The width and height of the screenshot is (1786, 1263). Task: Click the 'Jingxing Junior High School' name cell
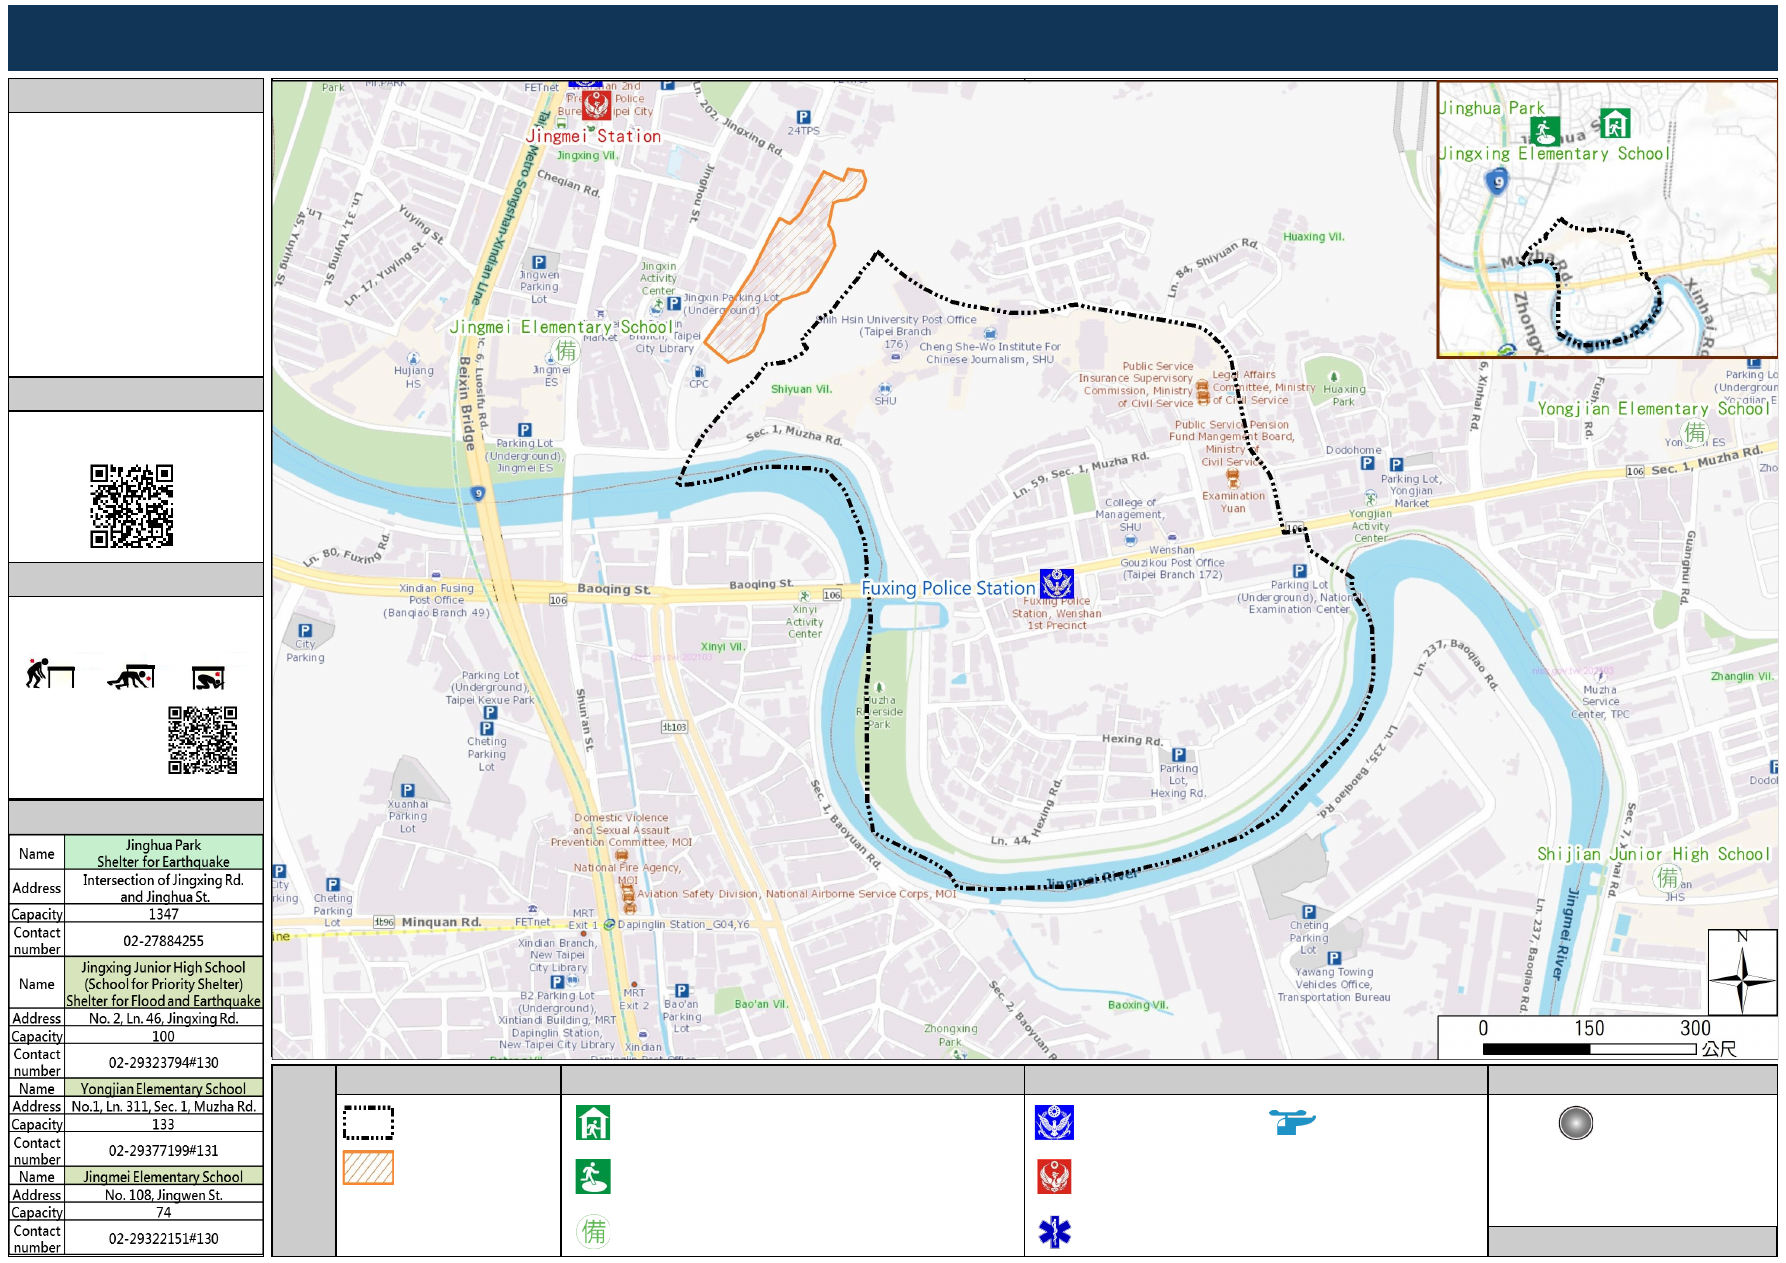[x=163, y=984]
